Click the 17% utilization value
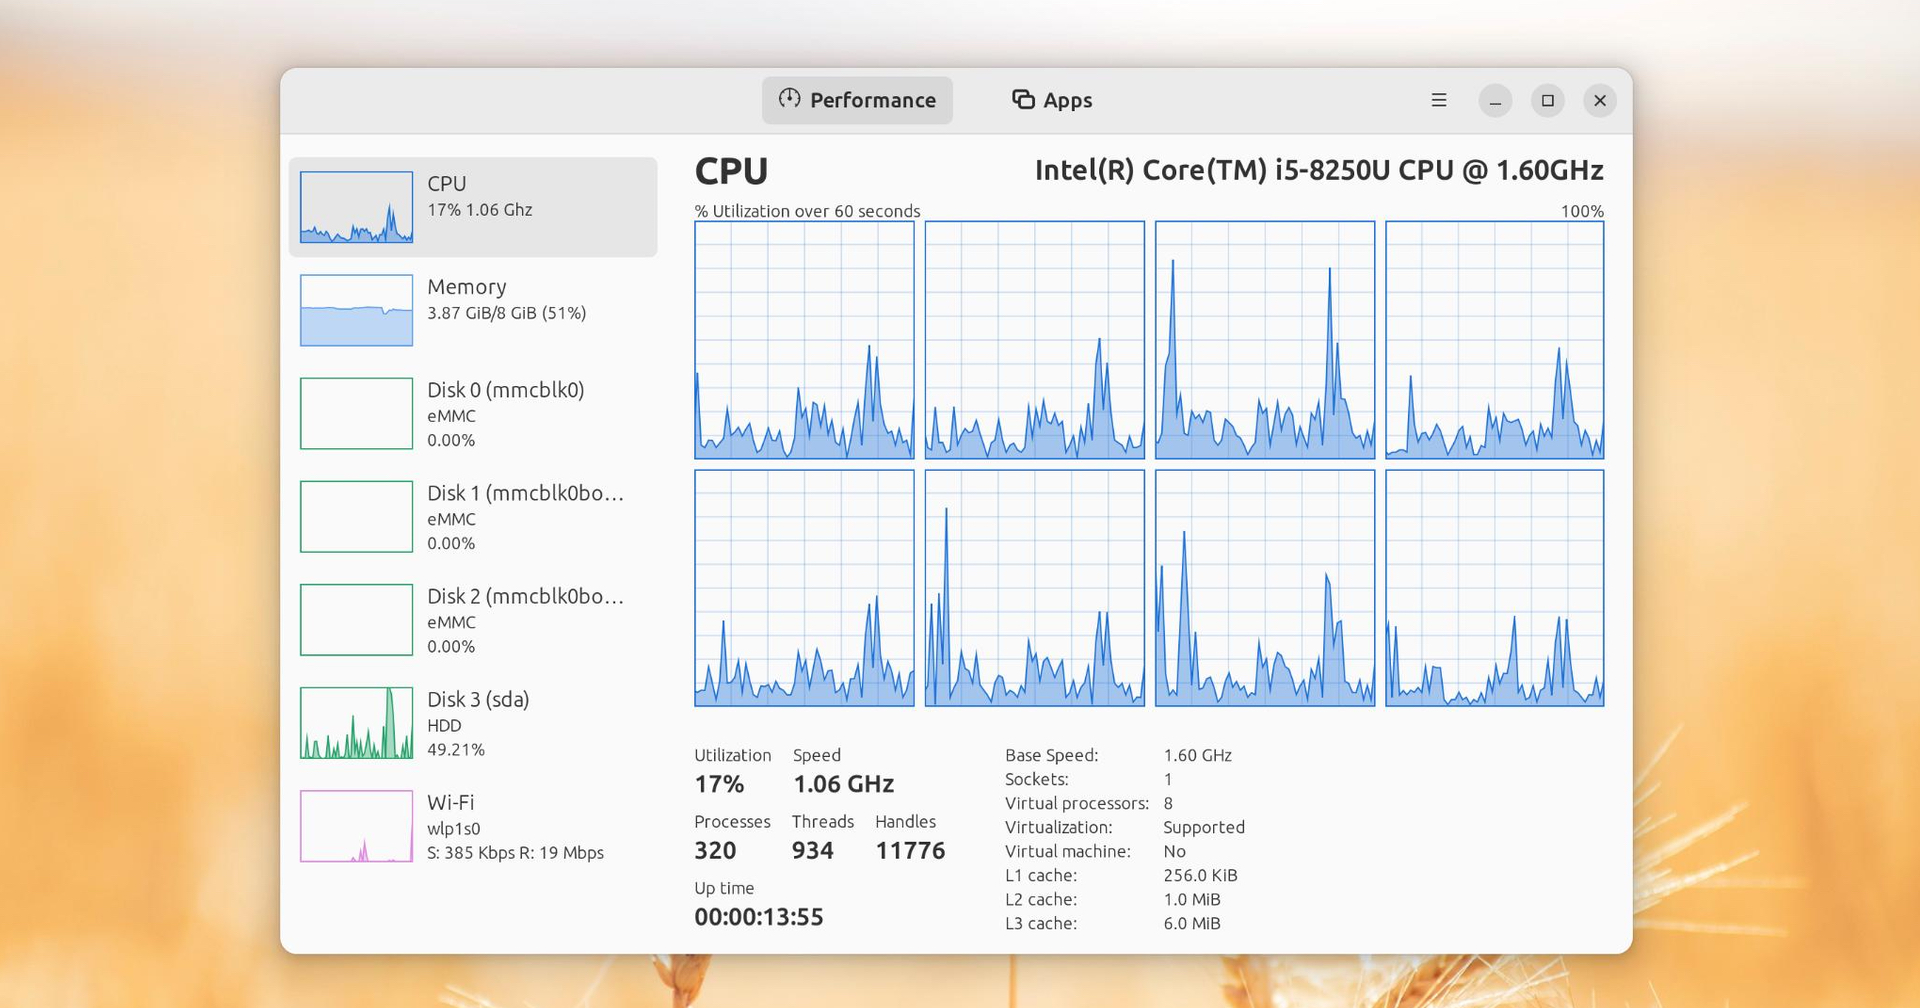The height and width of the screenshot is (1008, 1920). click(719, 784)
